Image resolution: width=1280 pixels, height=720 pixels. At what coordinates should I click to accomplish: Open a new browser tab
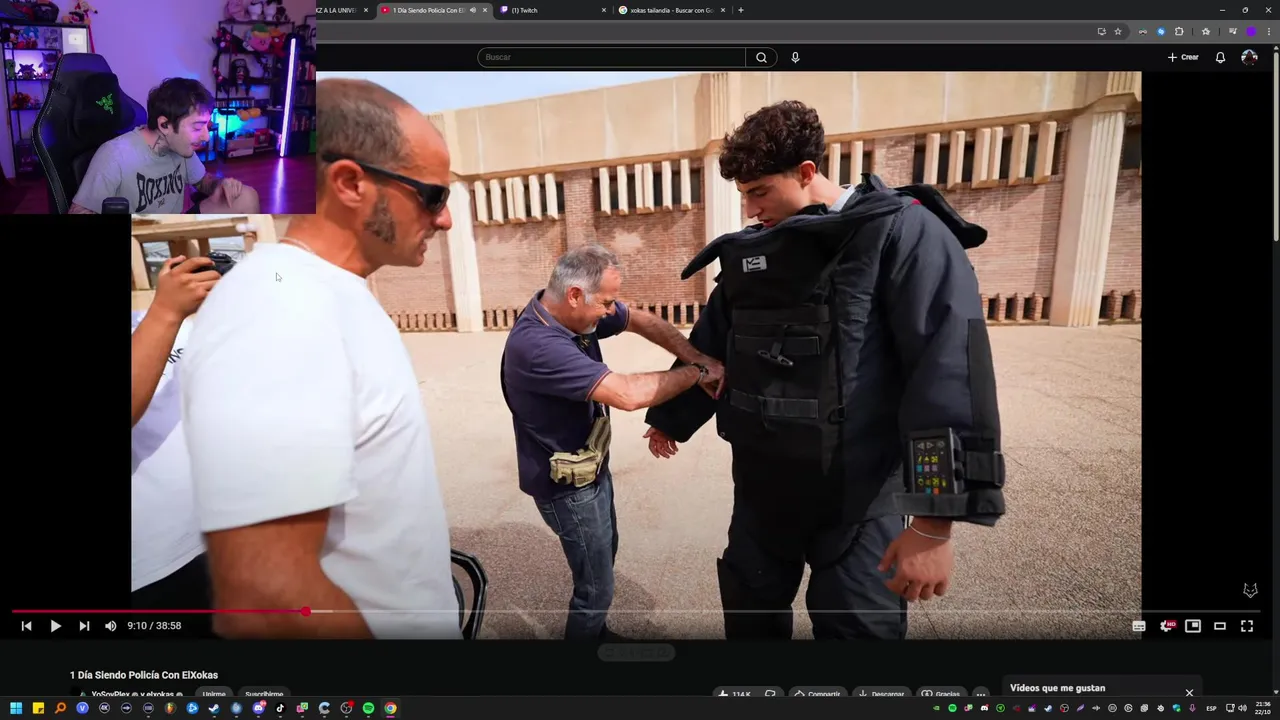coord(740,10)
